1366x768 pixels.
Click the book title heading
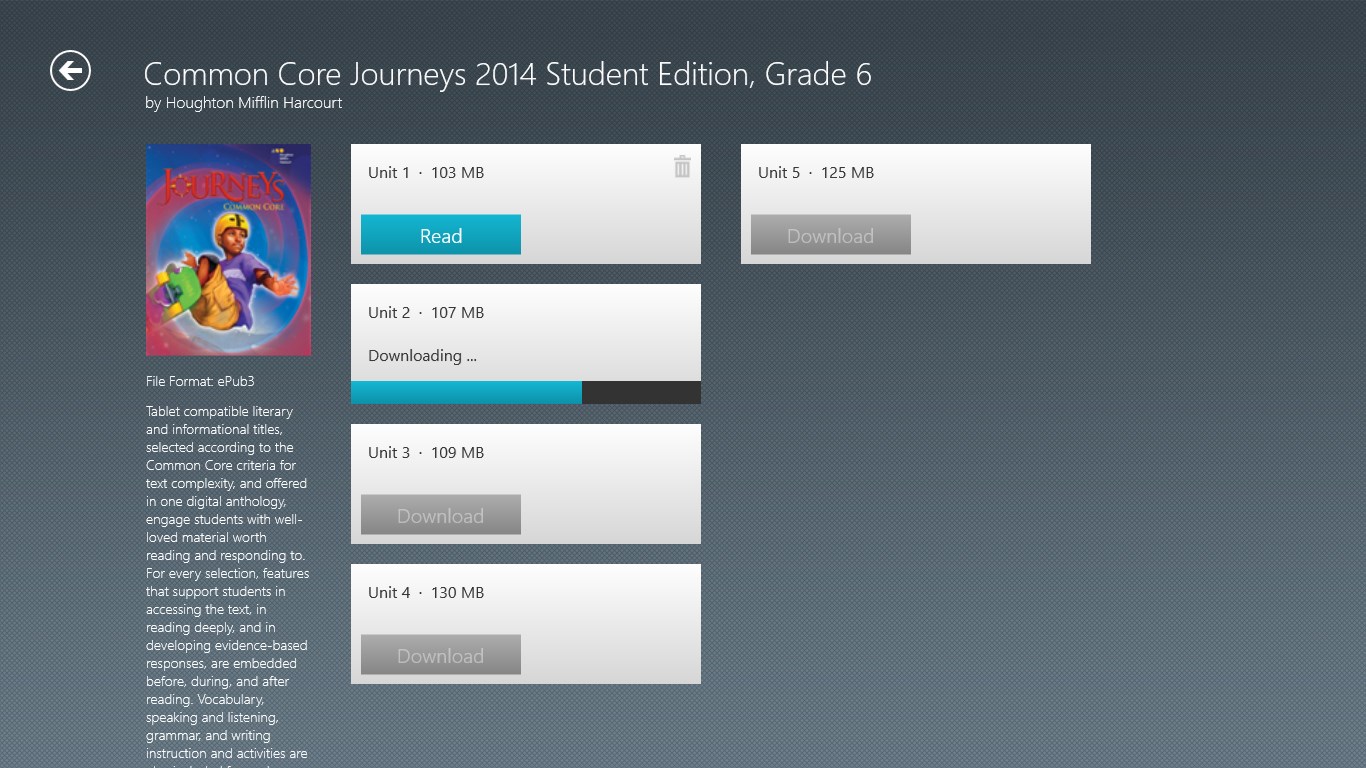tap(508, 74)
